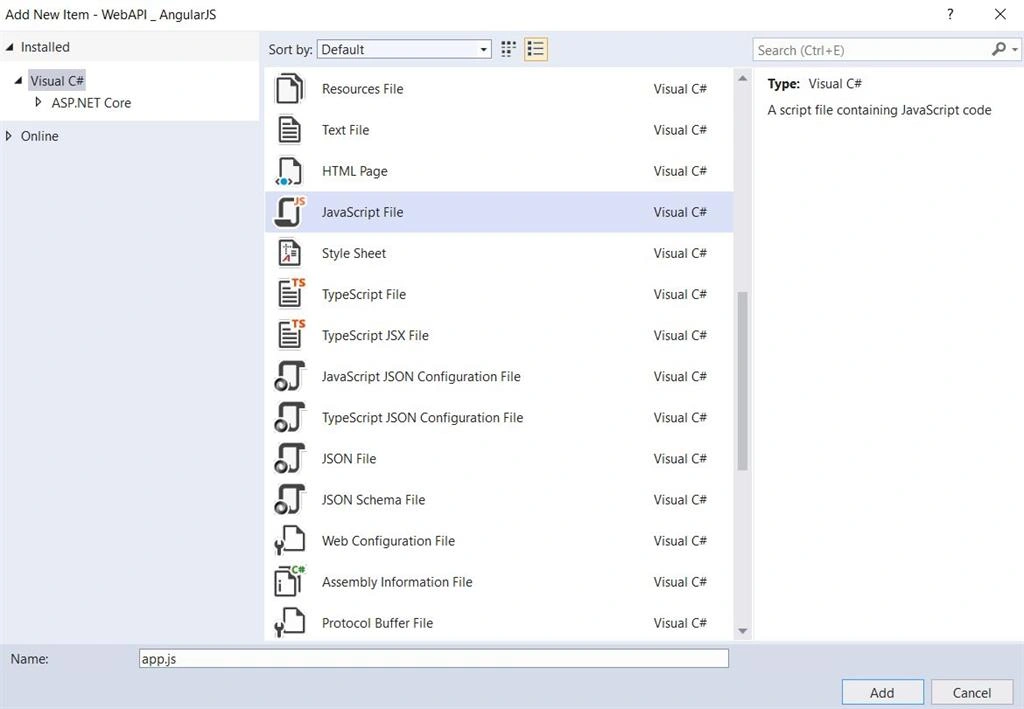Click the Protocol Buffer File icon

289,622
